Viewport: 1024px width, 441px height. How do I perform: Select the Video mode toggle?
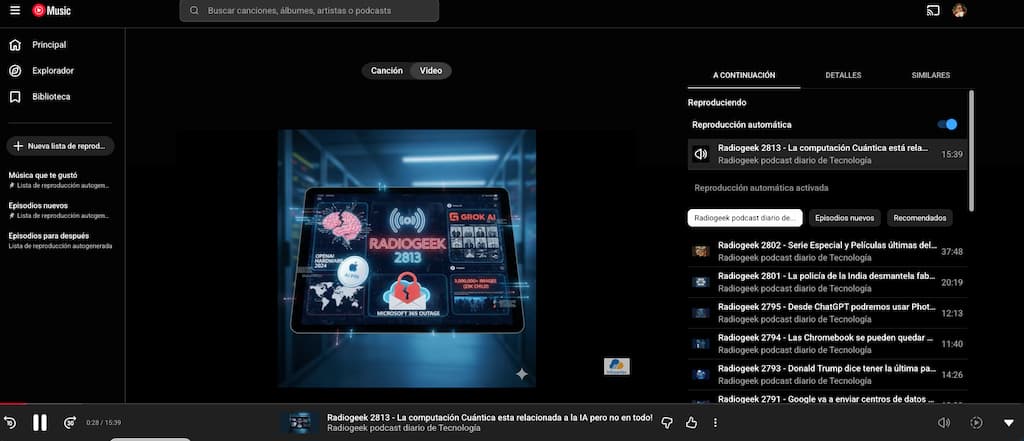(x=431, y=71)
